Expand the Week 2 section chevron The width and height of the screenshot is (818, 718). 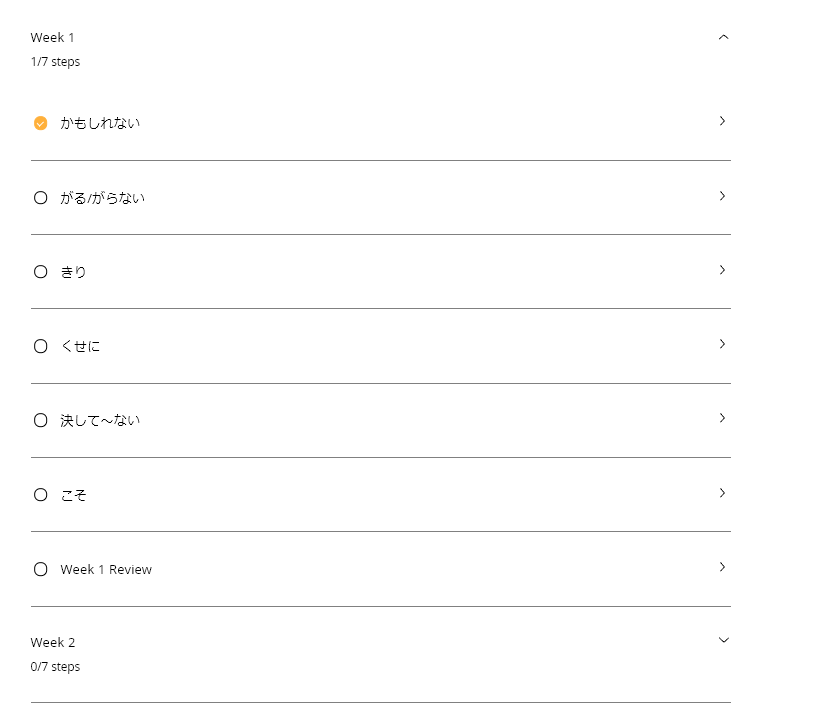pos(724,640)
